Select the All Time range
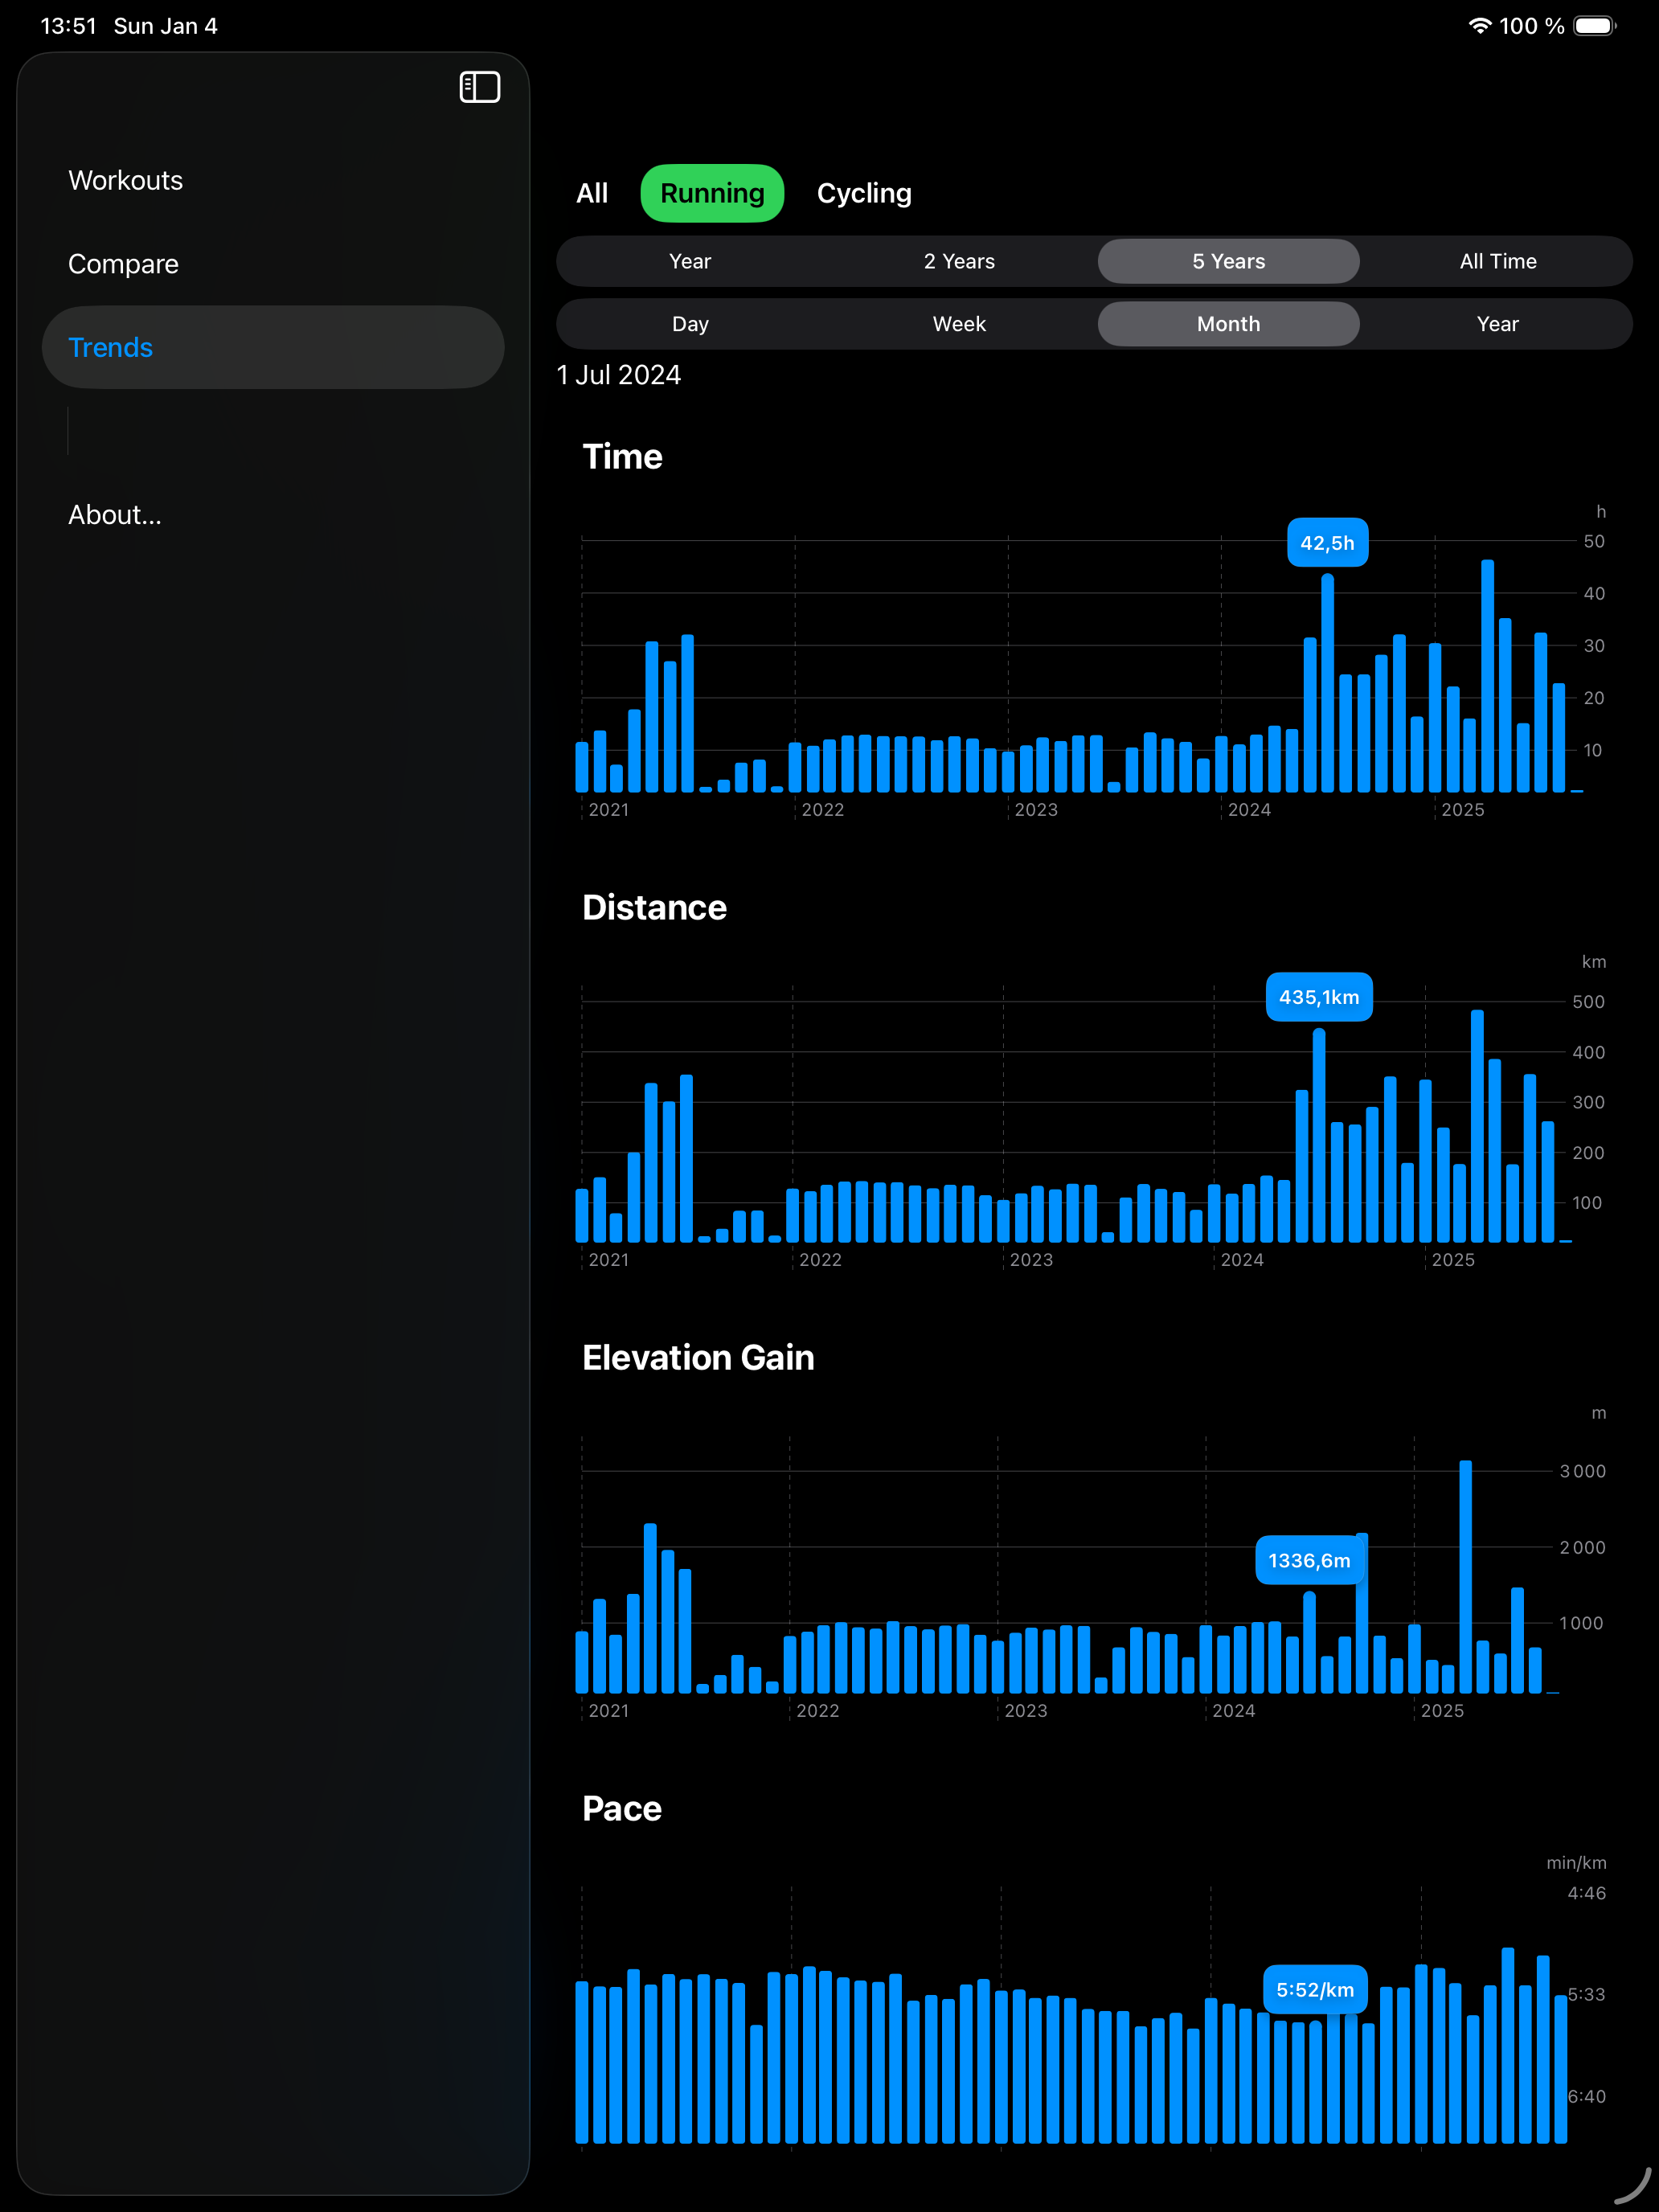 [1497, 261]
